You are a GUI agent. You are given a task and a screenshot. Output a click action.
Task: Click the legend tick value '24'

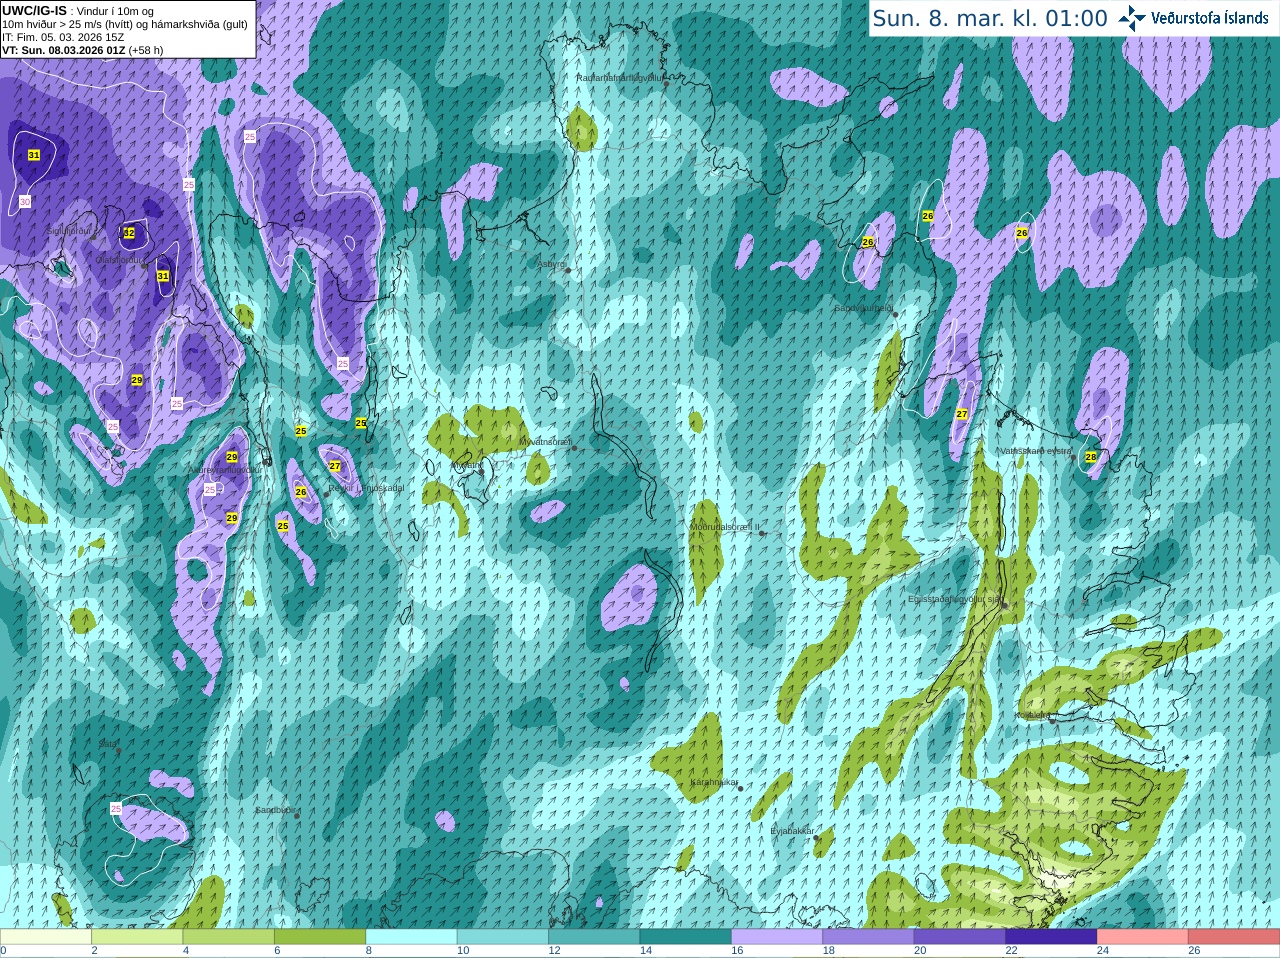(x=1103, y=951)
